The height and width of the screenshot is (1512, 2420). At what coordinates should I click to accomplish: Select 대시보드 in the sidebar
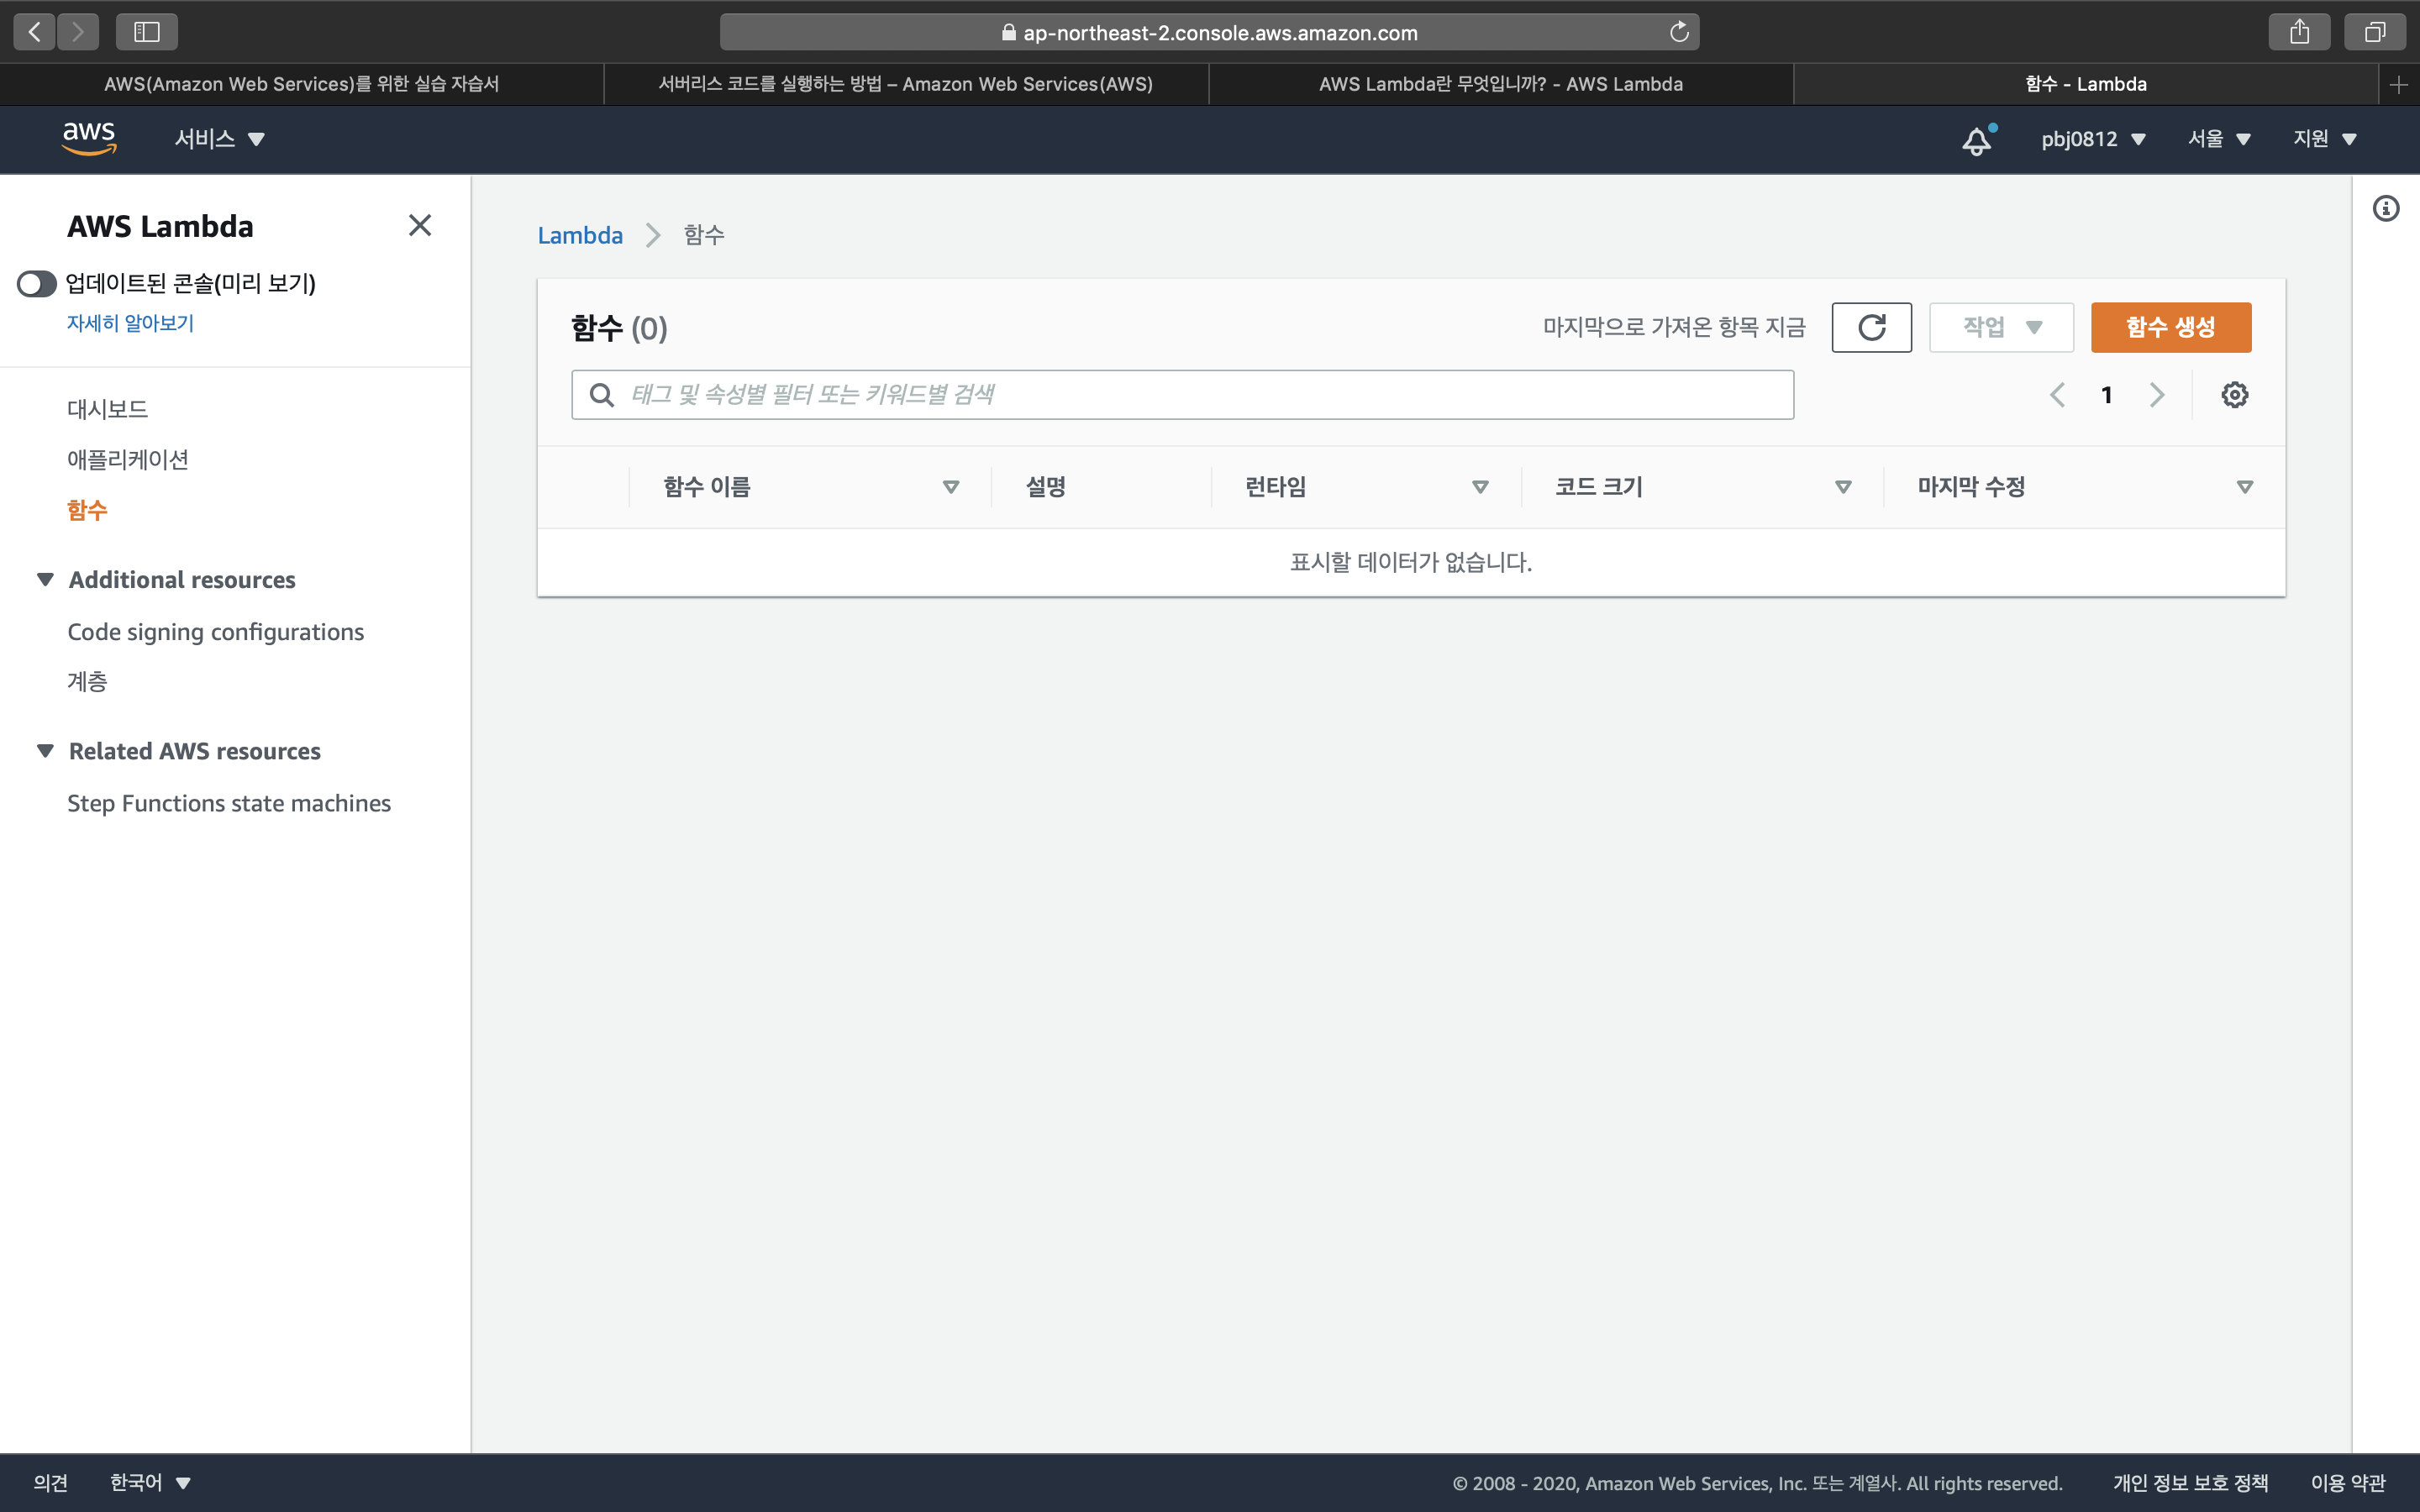[107, 409]
